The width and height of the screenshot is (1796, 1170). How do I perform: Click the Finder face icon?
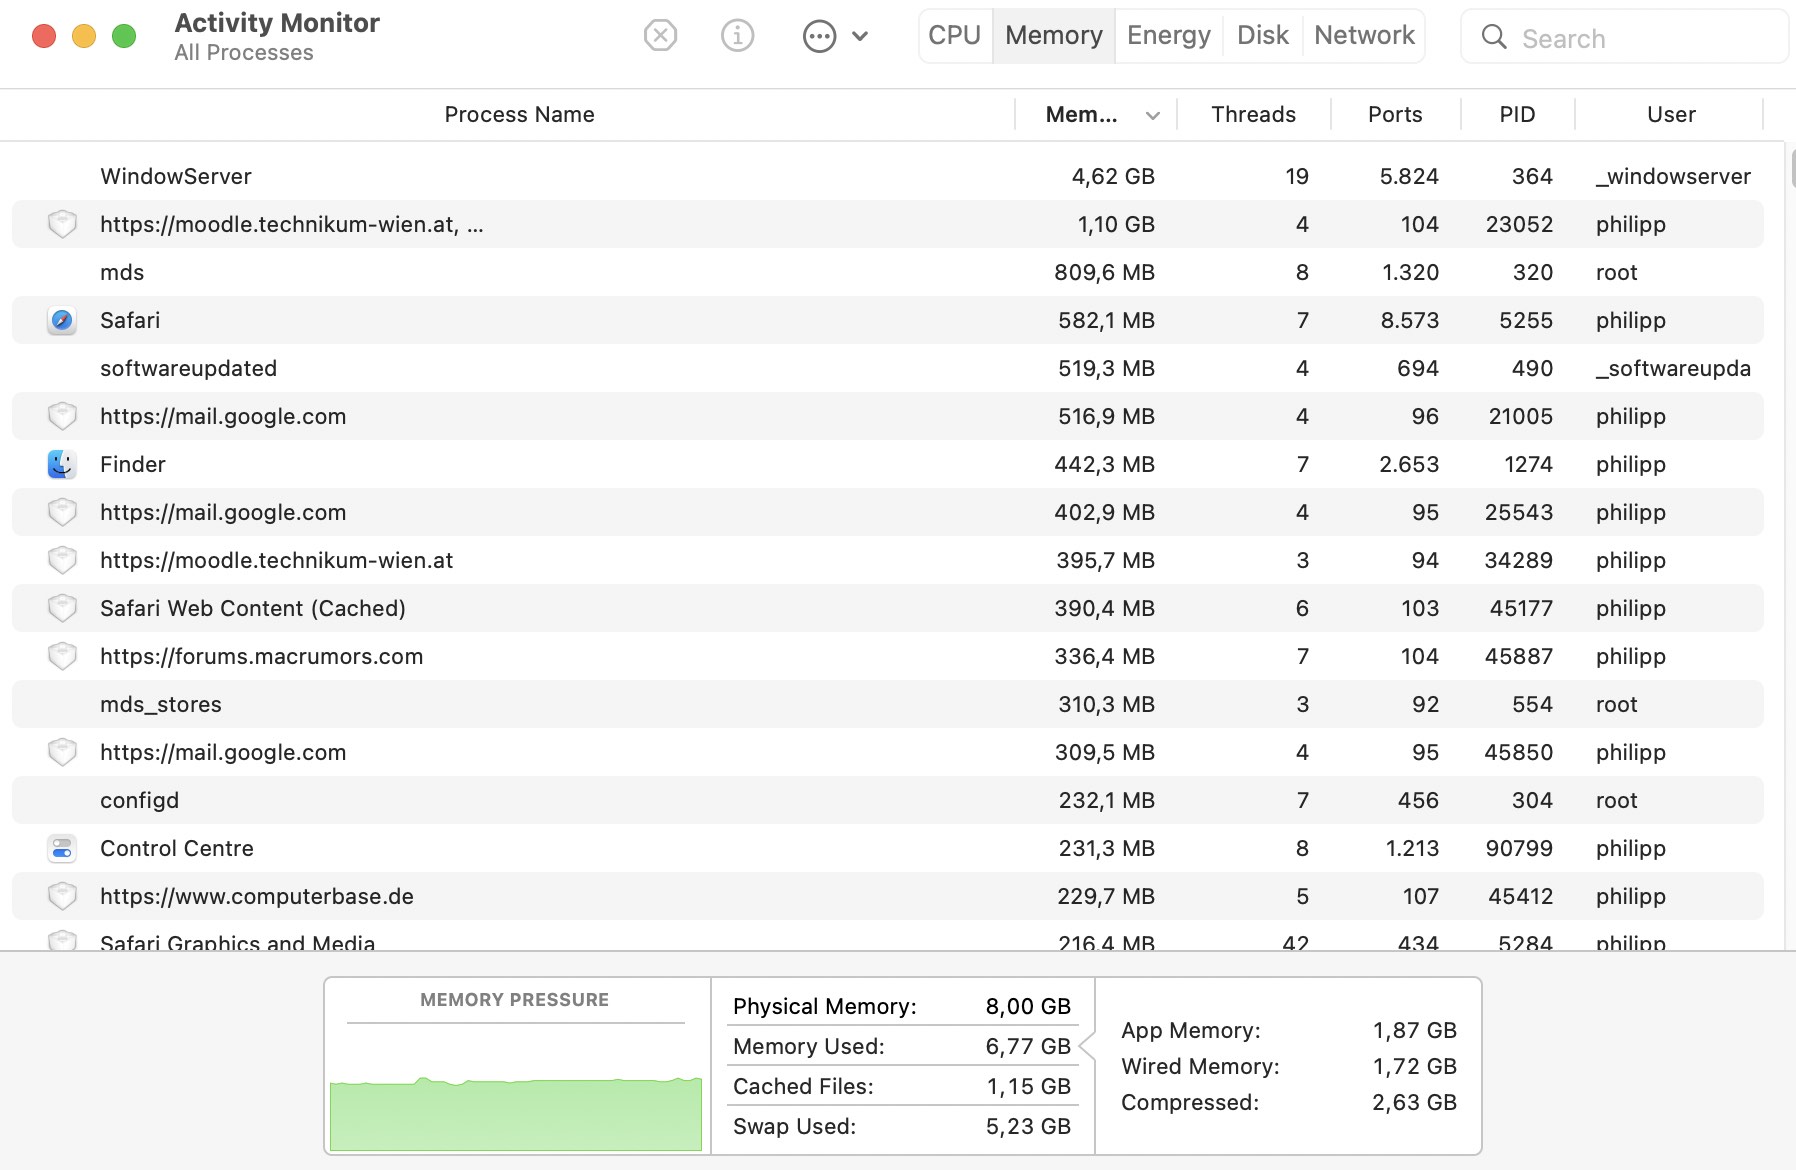click(x=62, y=465)
